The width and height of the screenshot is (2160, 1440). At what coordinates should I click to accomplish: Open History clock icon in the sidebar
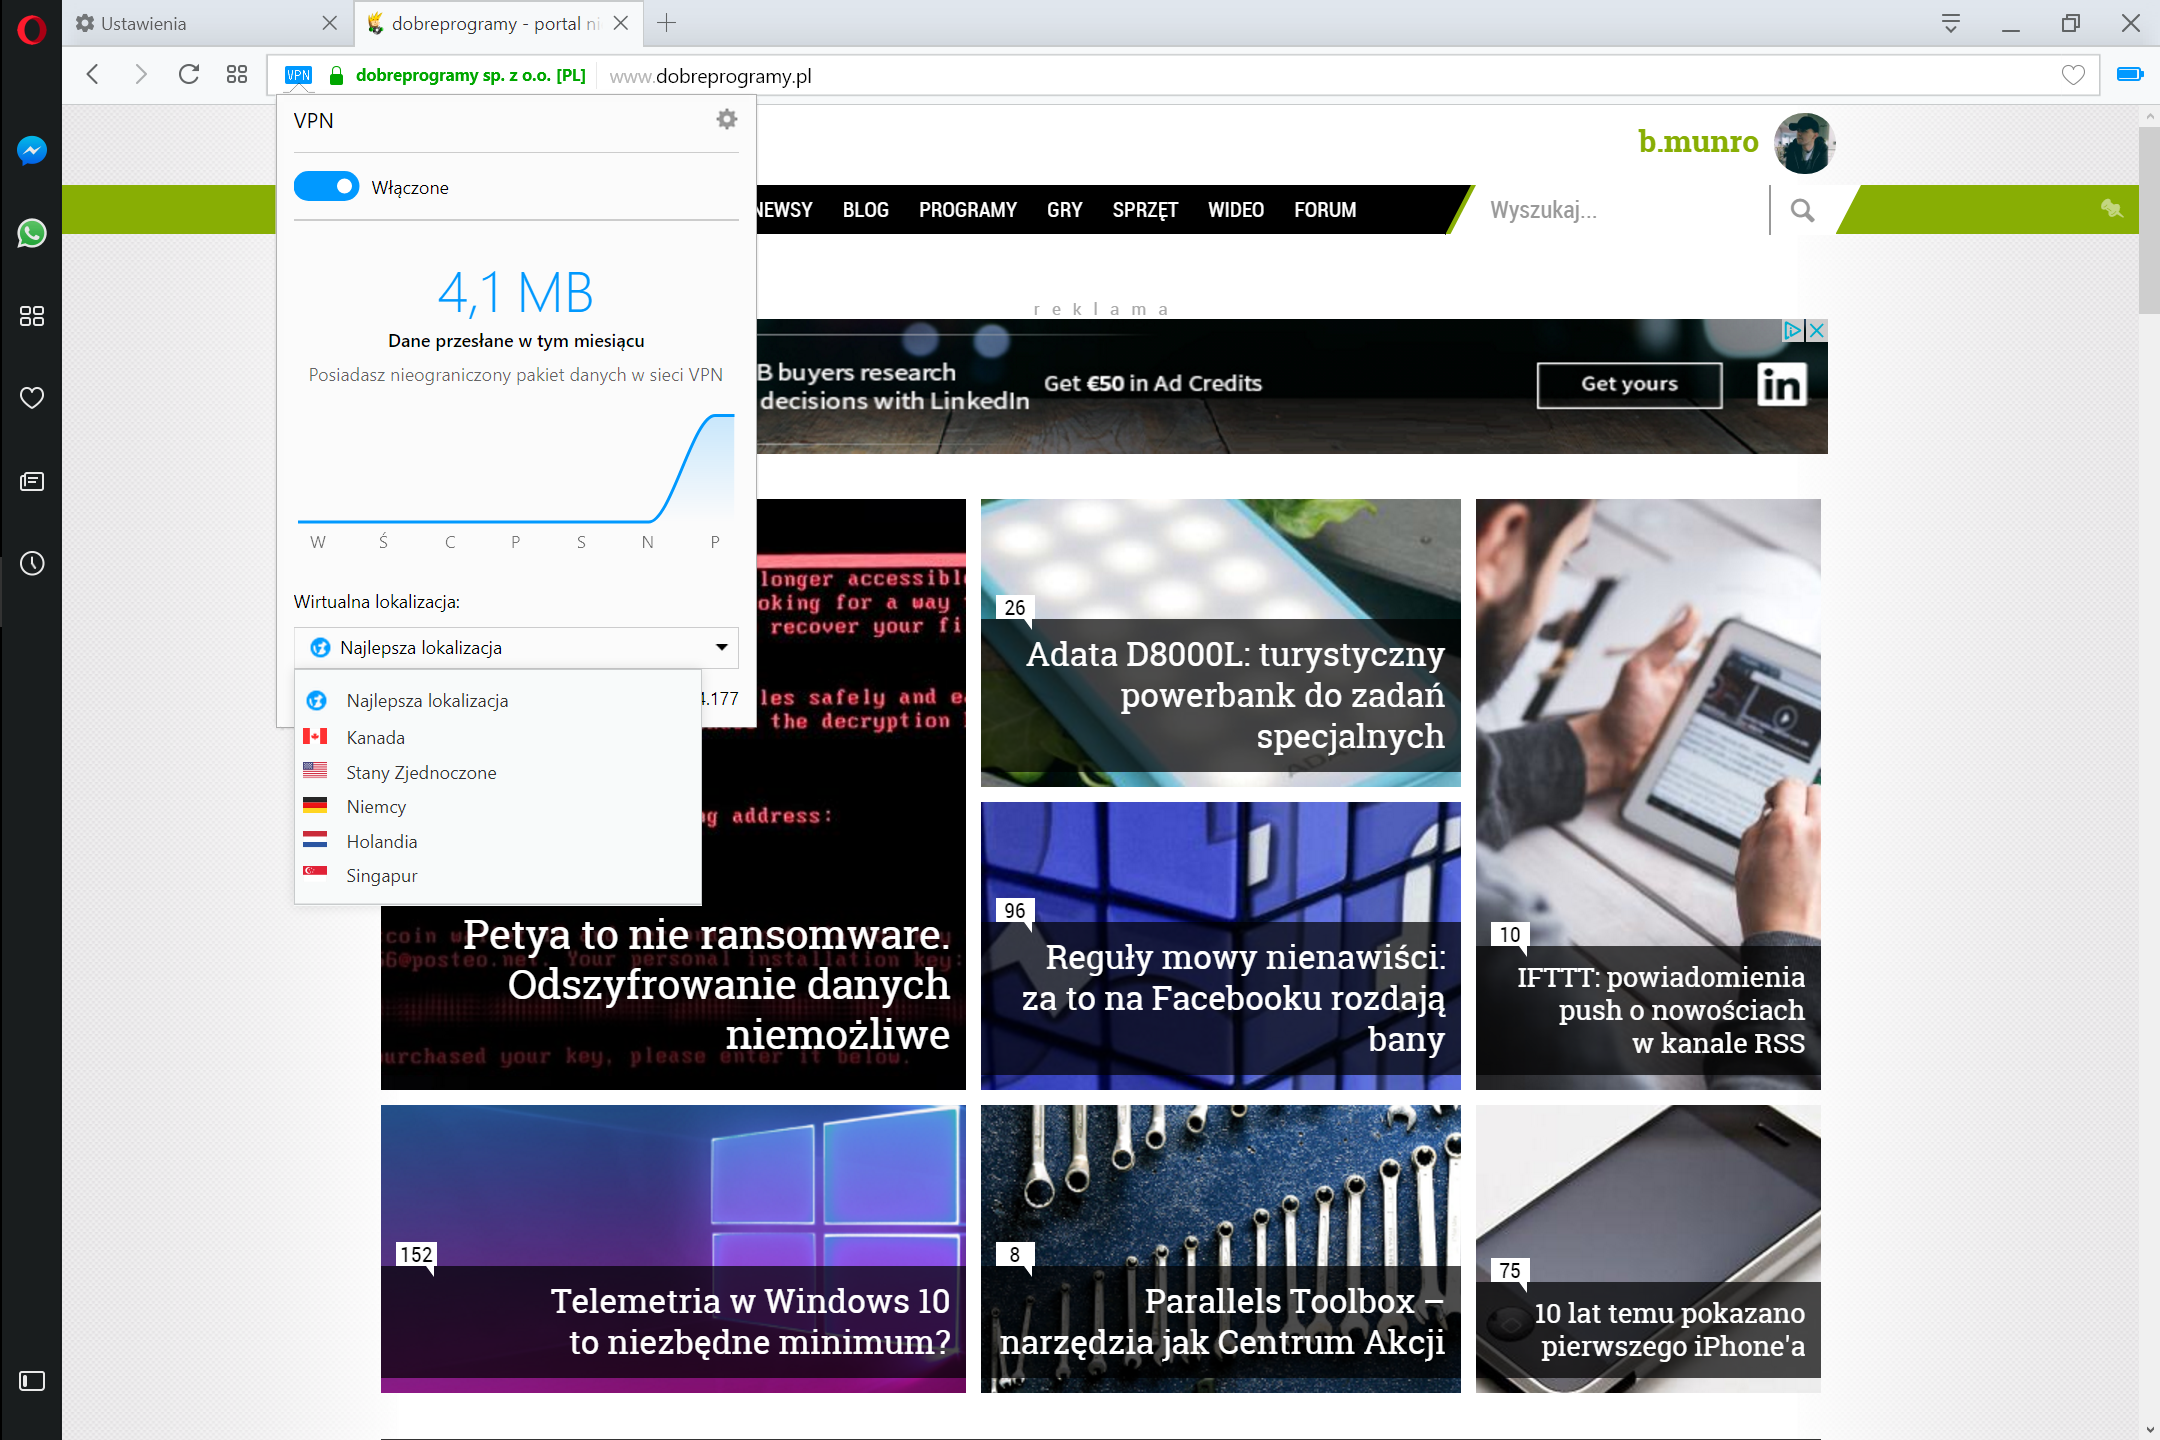[x=31, y=564]
